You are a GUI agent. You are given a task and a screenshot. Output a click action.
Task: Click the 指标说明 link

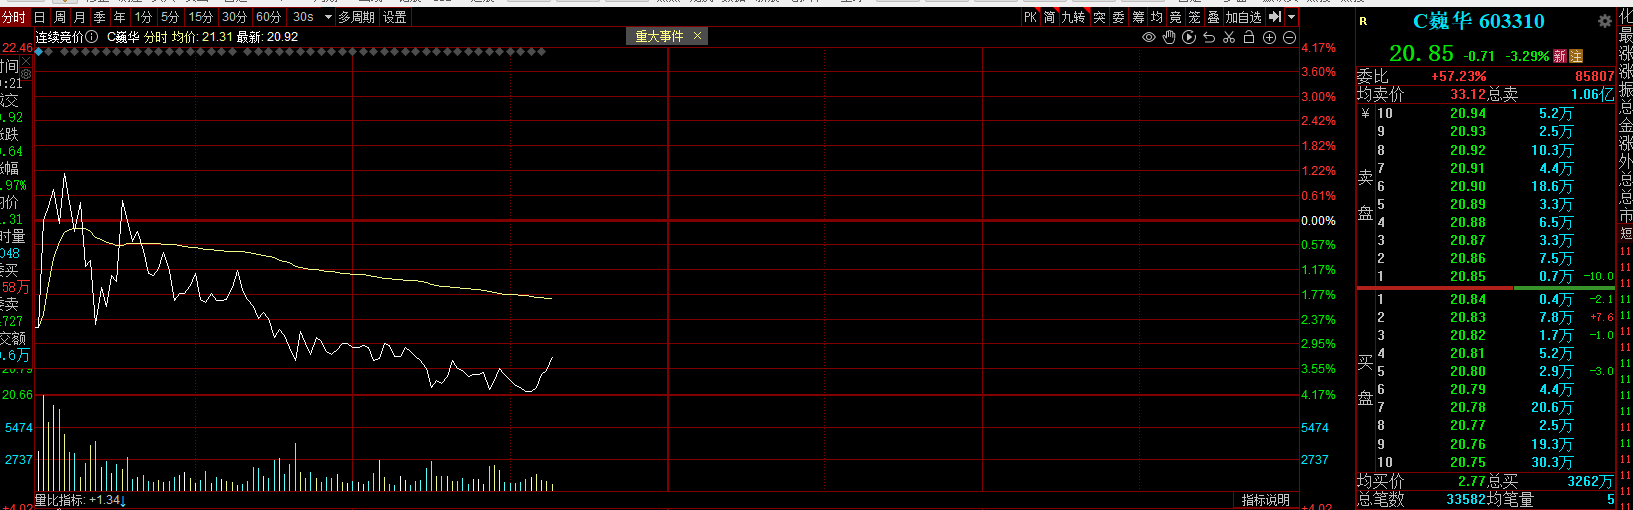pyautogui.click(x=1266, y=500)
